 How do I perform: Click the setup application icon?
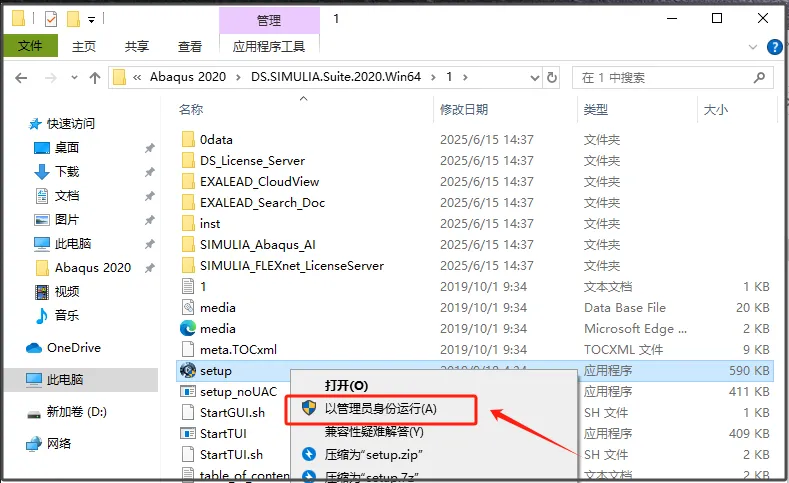(x=188, y=371)
